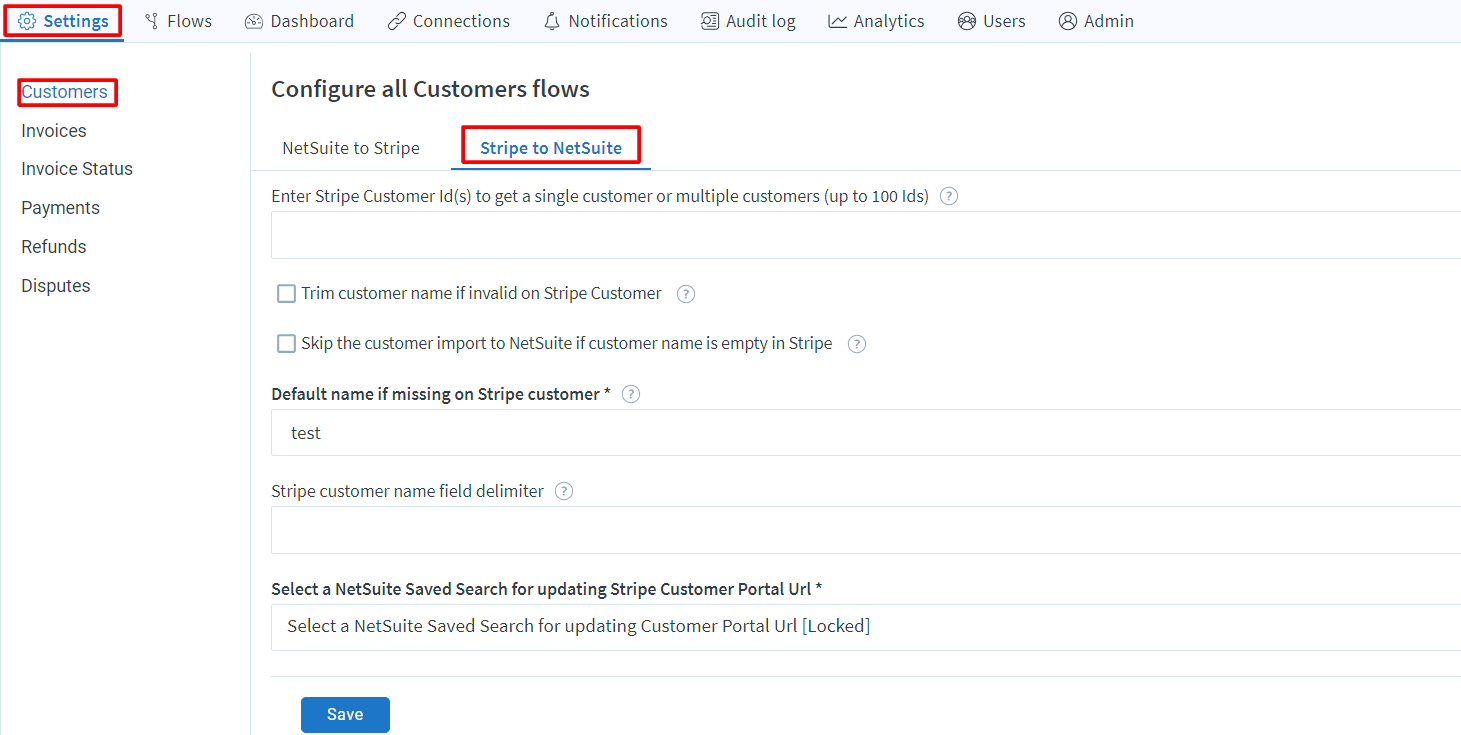Screen dimensions: 1461x735
Task: Enable Skip the customer import checkbox
Action: click(286, 344)
